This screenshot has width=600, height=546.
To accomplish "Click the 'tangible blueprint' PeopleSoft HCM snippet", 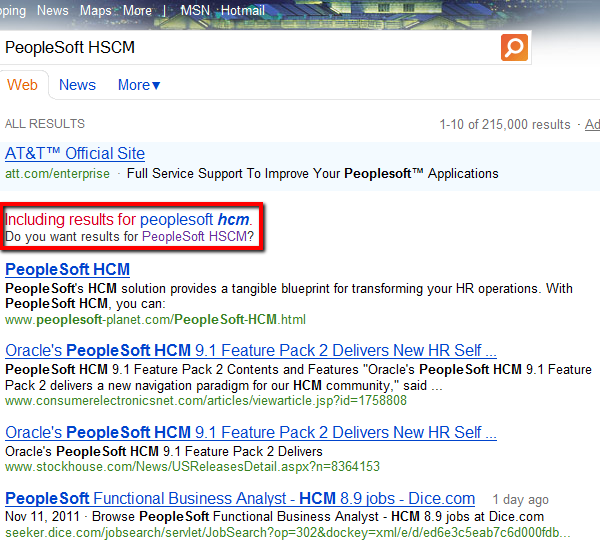I will (289, 296).
